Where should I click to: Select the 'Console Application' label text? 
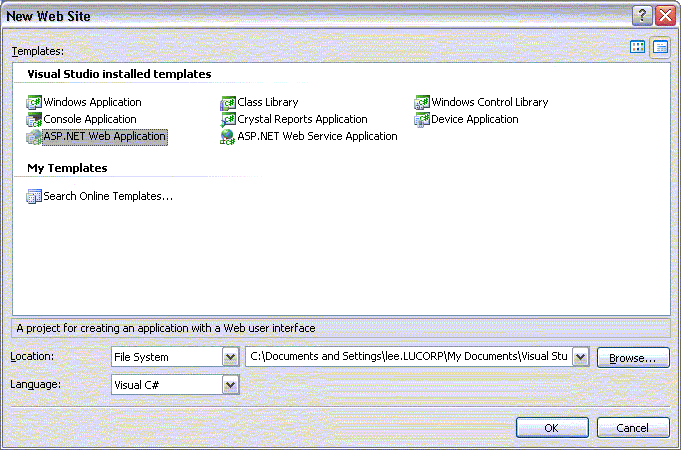pyautogui.click(x=90, y=119)
